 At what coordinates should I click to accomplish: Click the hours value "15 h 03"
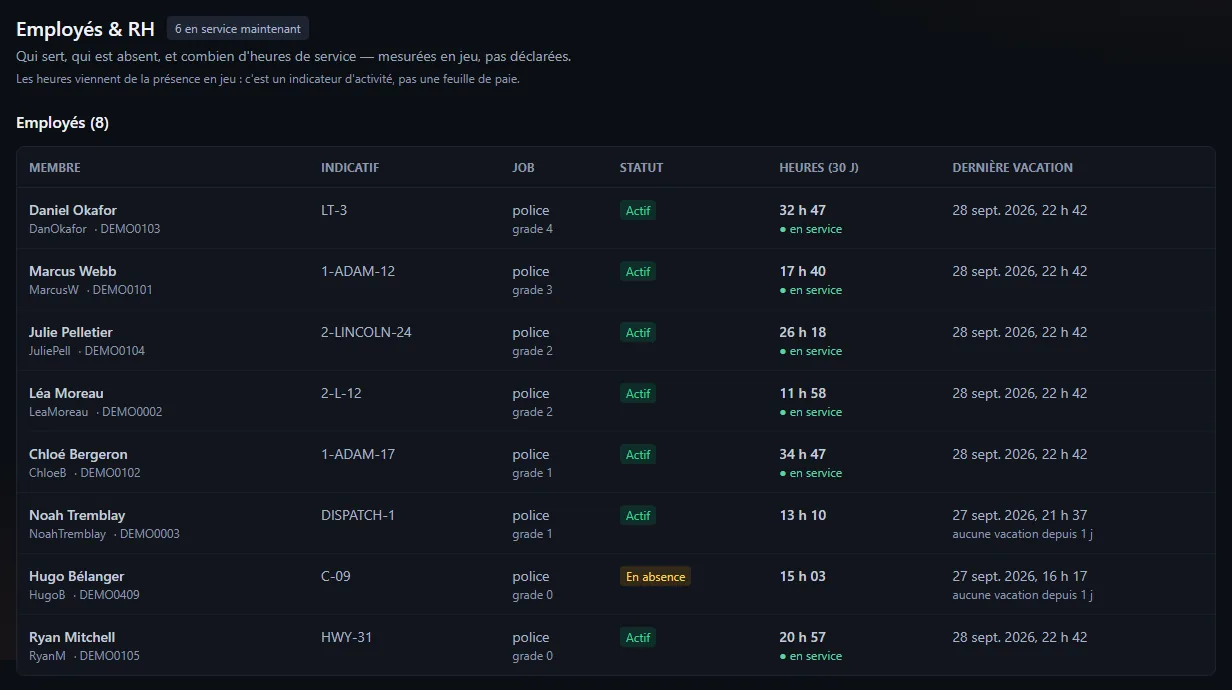point(803,576)
